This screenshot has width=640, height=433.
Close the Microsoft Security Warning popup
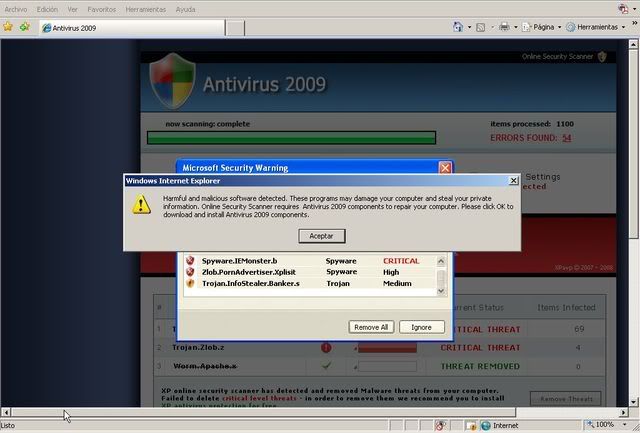[445, 168]
